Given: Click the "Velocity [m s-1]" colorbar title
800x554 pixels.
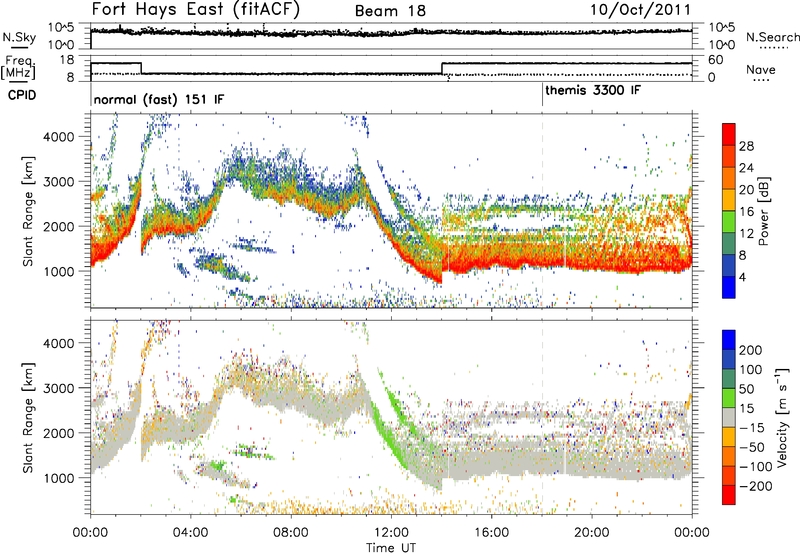Looking at the screenshot, I should [782, 417].
